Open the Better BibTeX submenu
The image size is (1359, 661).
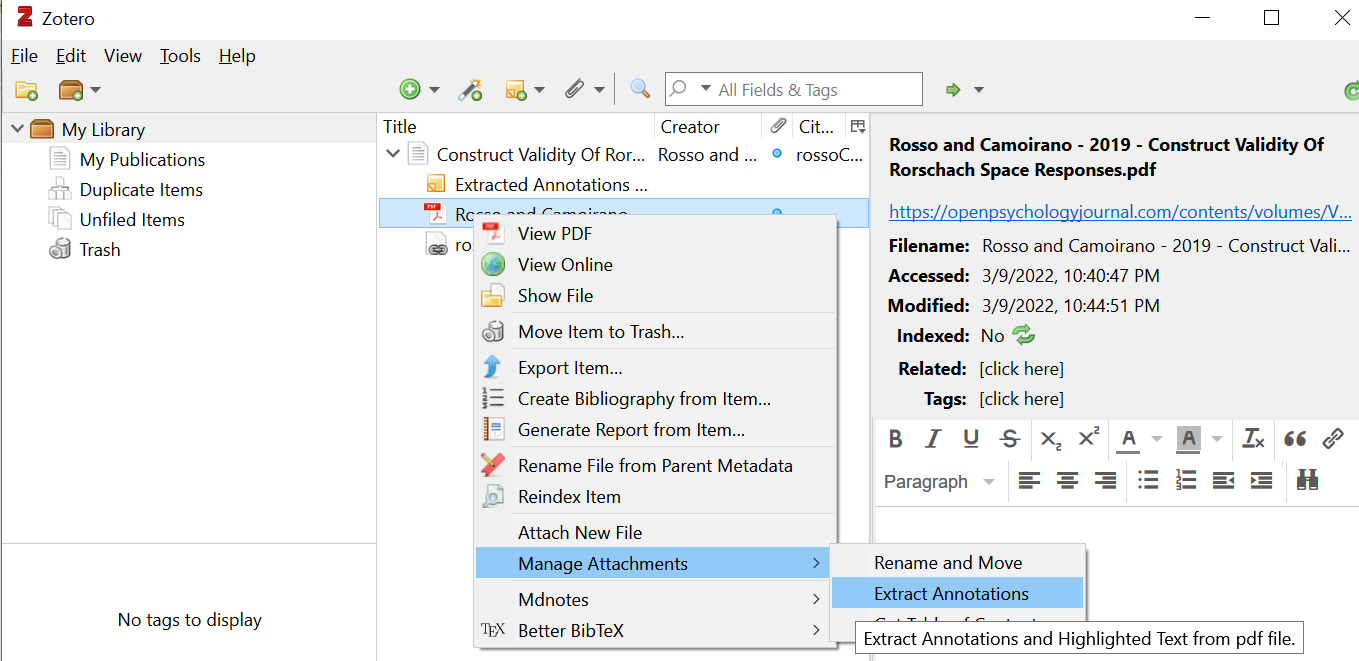coord(655,631)
